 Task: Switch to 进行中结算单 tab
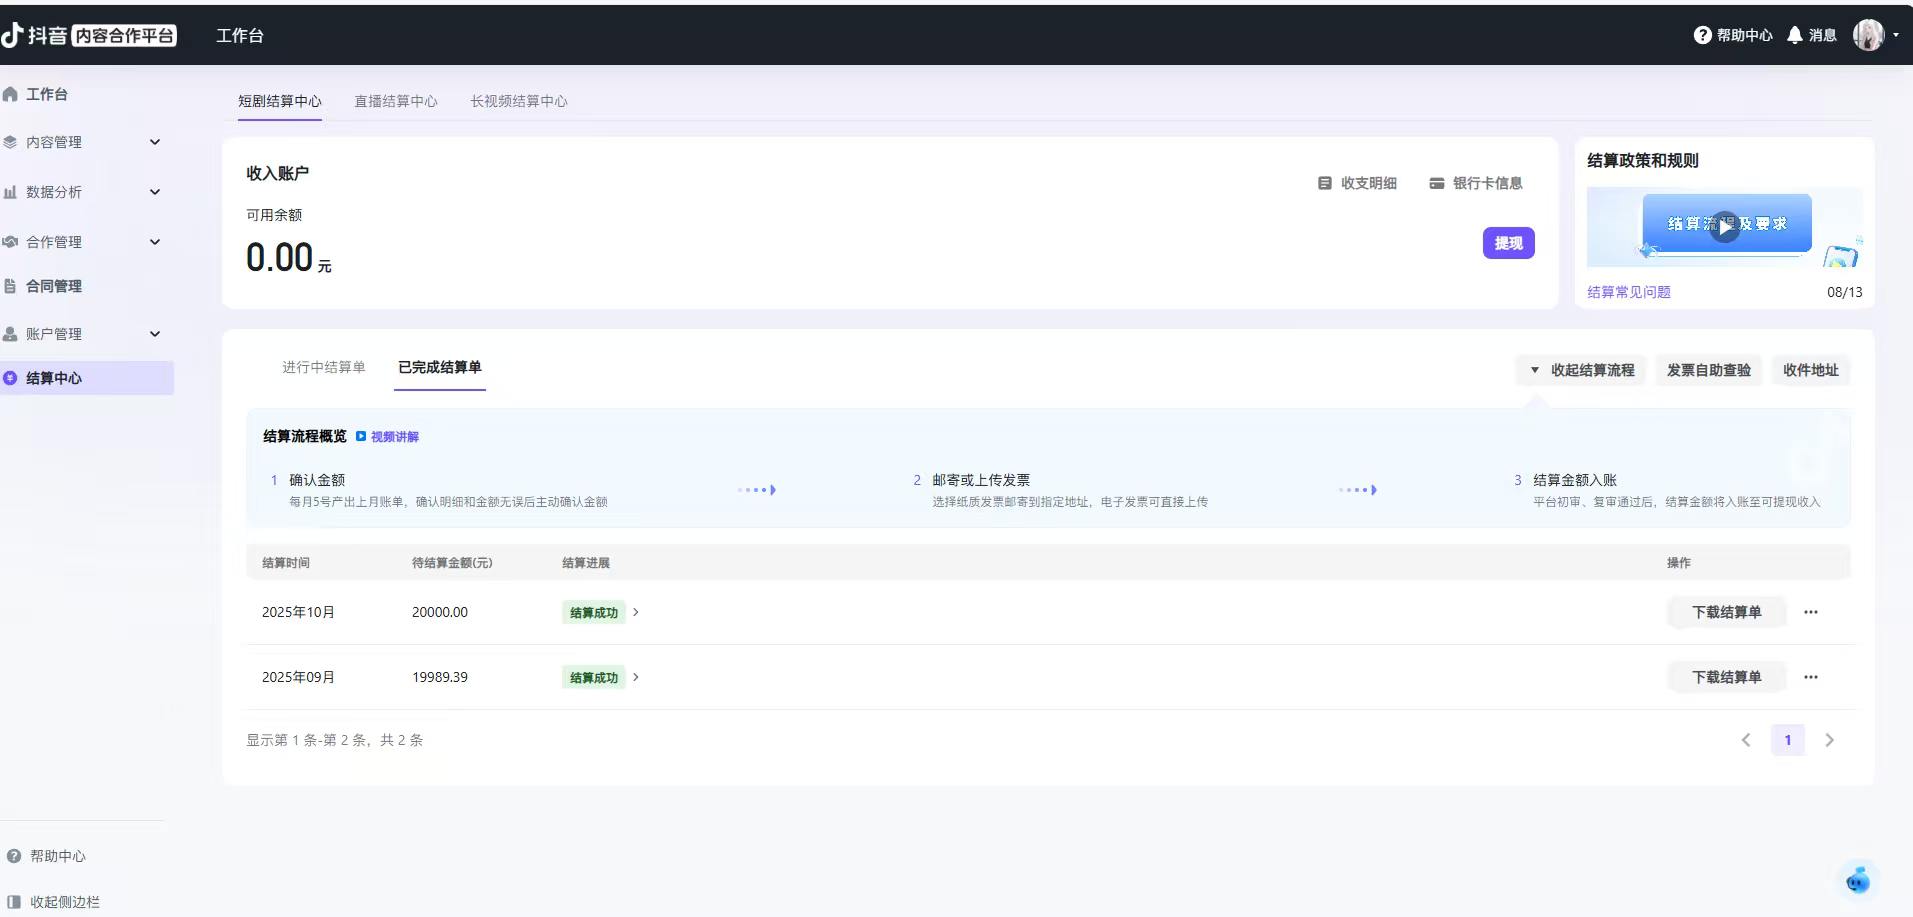pyautogui.click(x=323, y=367)
